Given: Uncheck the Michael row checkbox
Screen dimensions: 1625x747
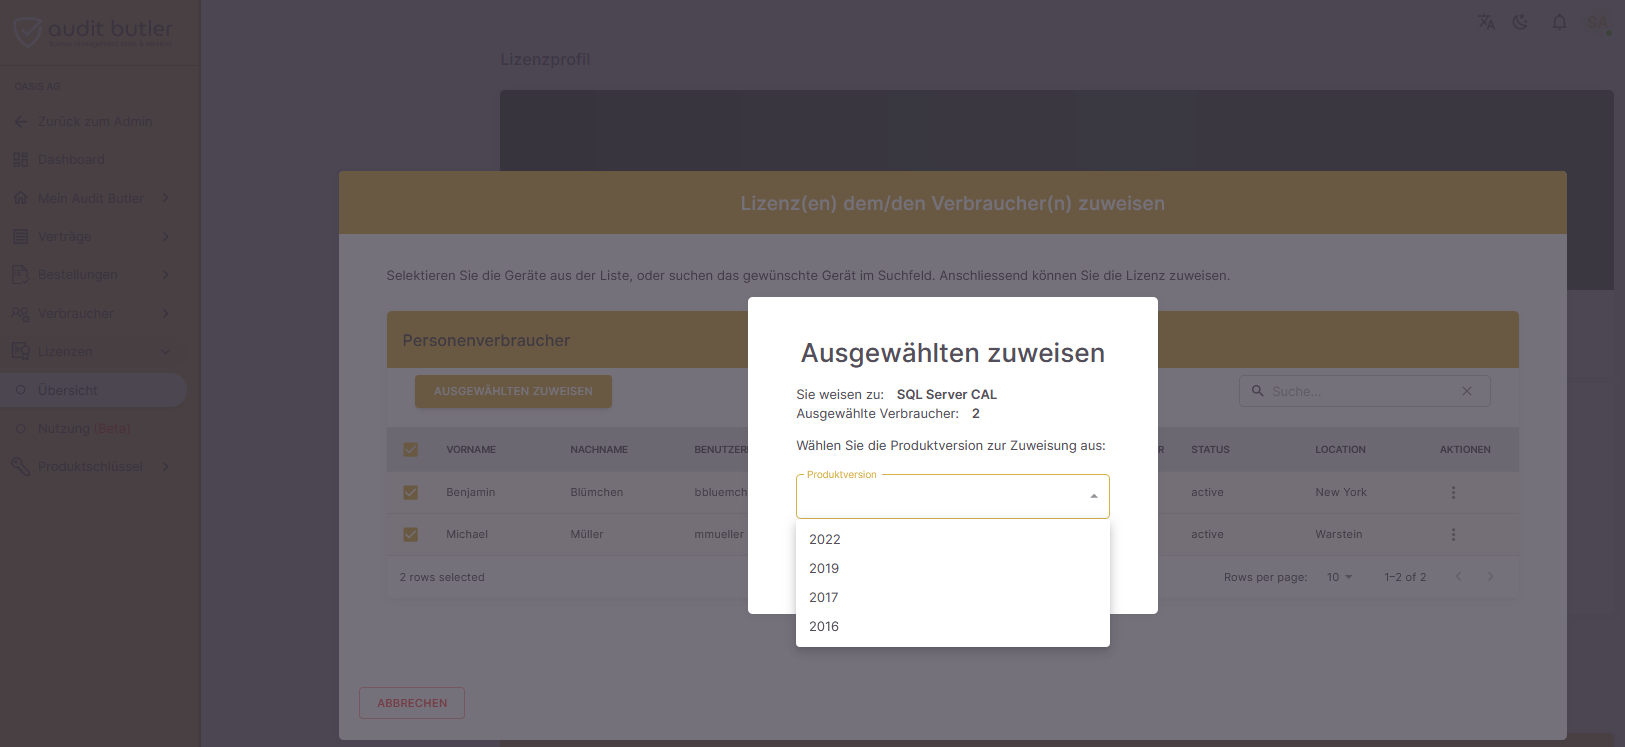Looking at the screenshot, I should coord(410,535).
